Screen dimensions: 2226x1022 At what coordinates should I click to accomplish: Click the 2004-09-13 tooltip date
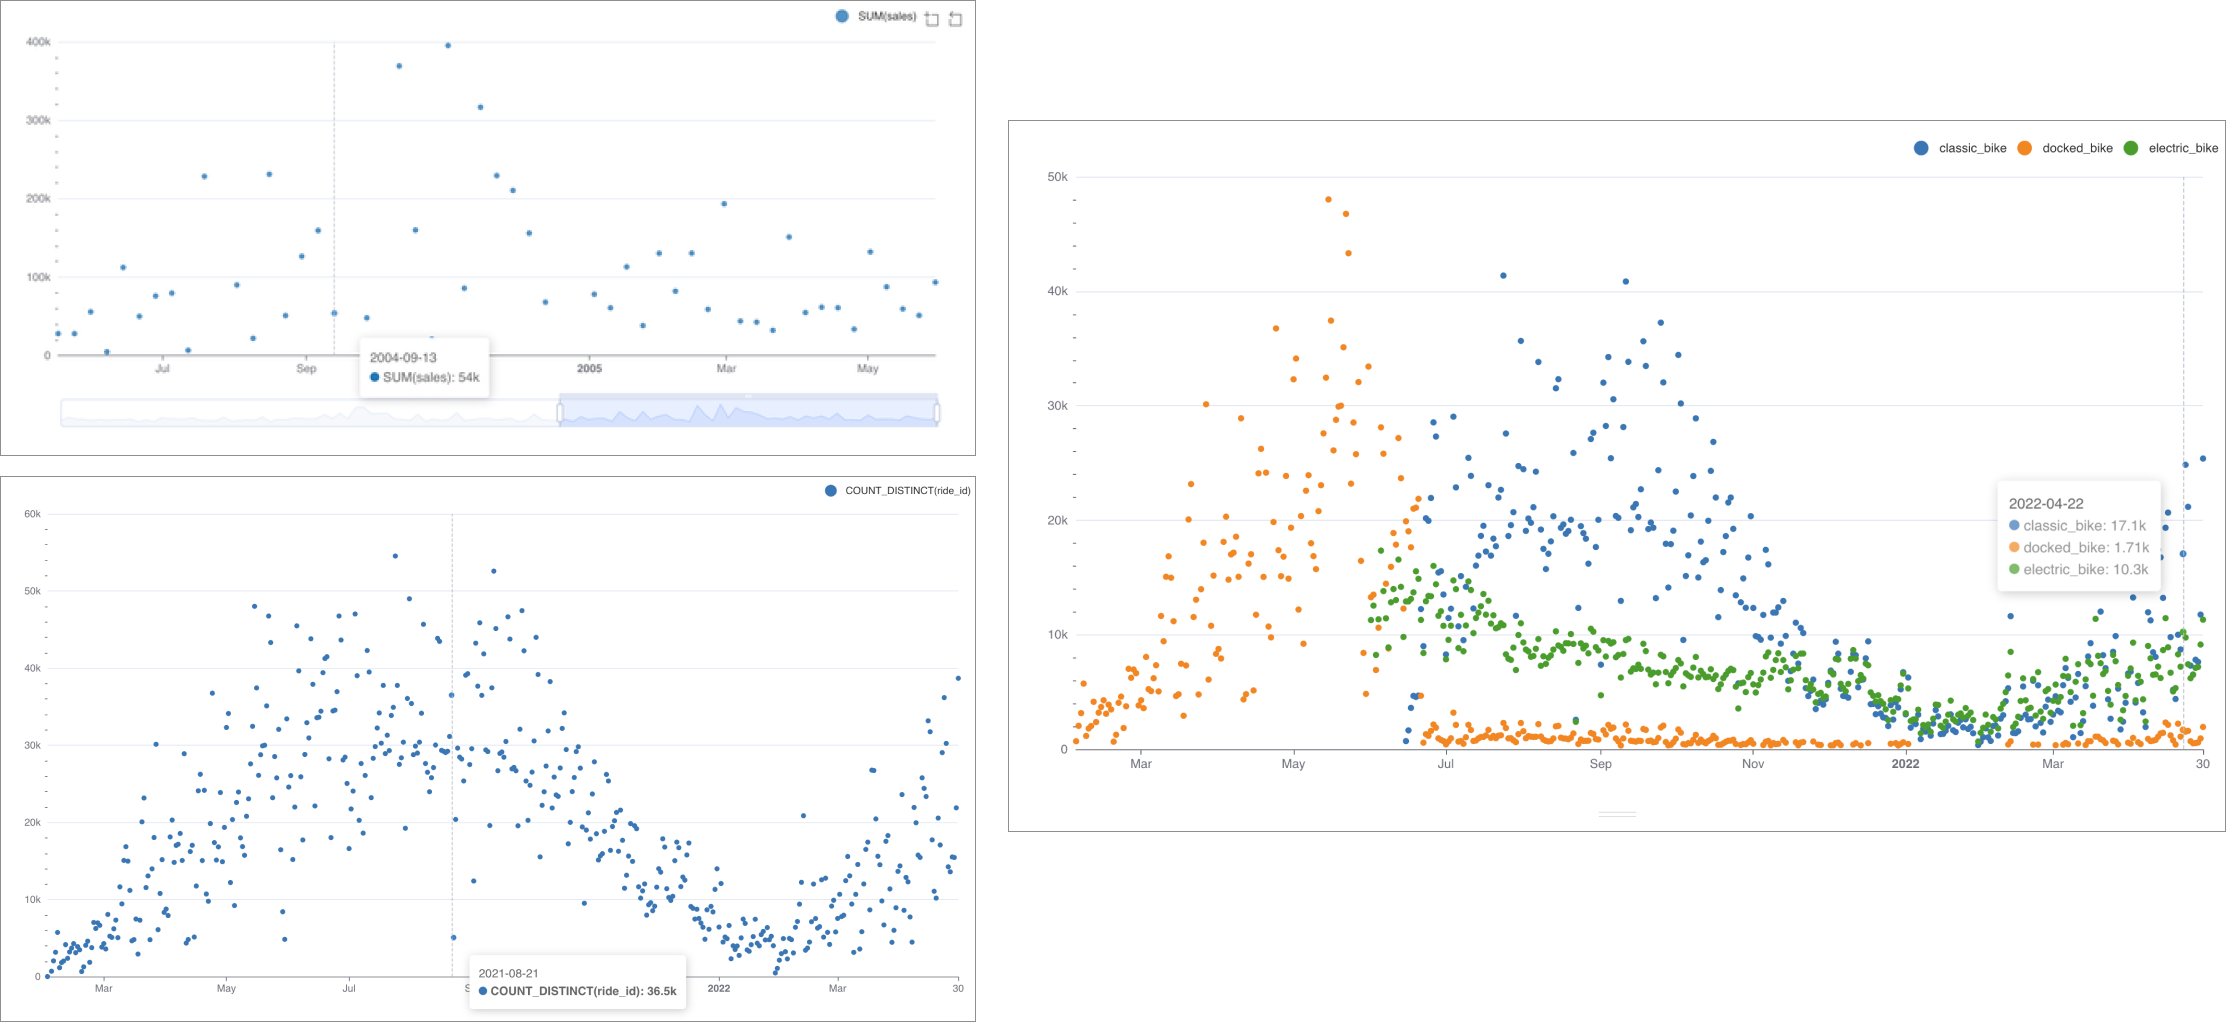point(403,357)
